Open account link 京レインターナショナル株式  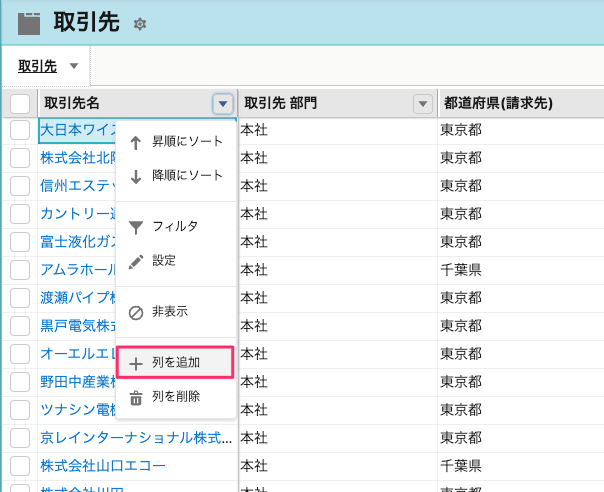click(136, 438)
